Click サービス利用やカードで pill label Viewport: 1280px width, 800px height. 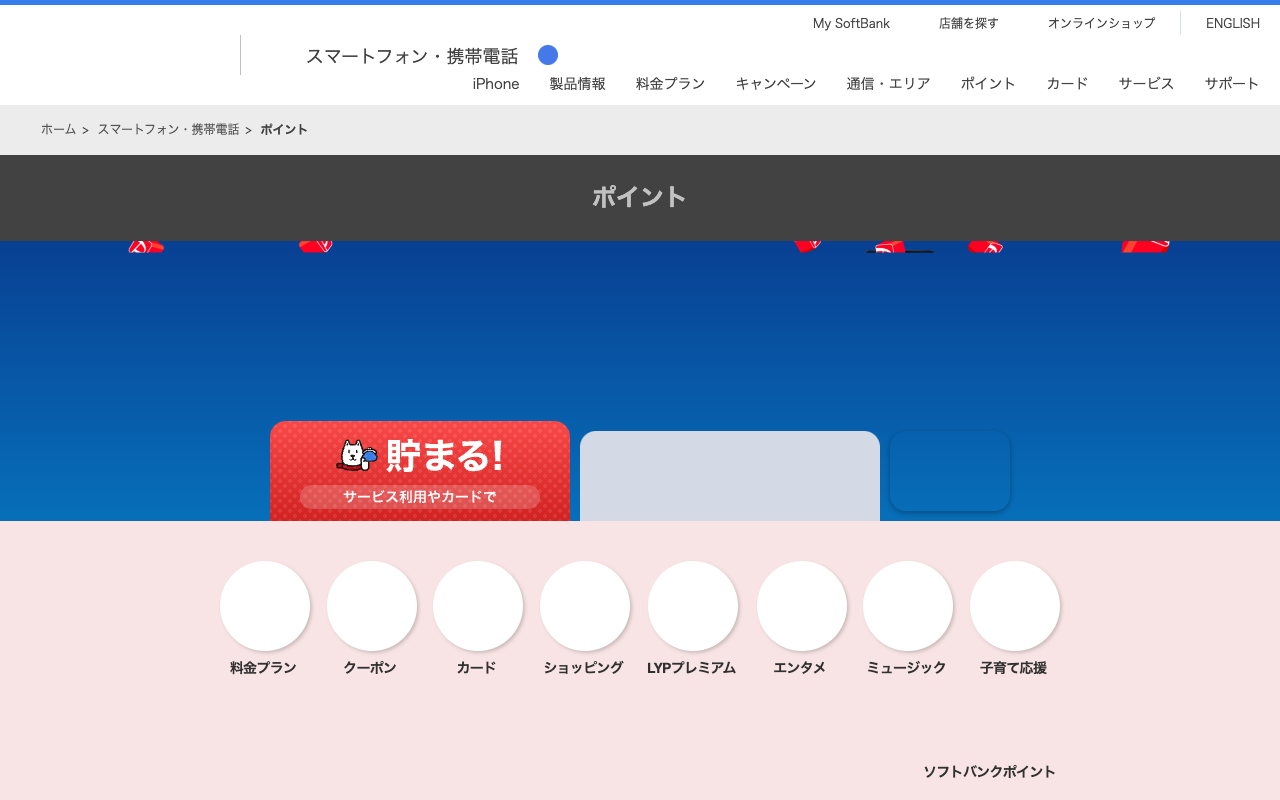[x=420, y=497]
